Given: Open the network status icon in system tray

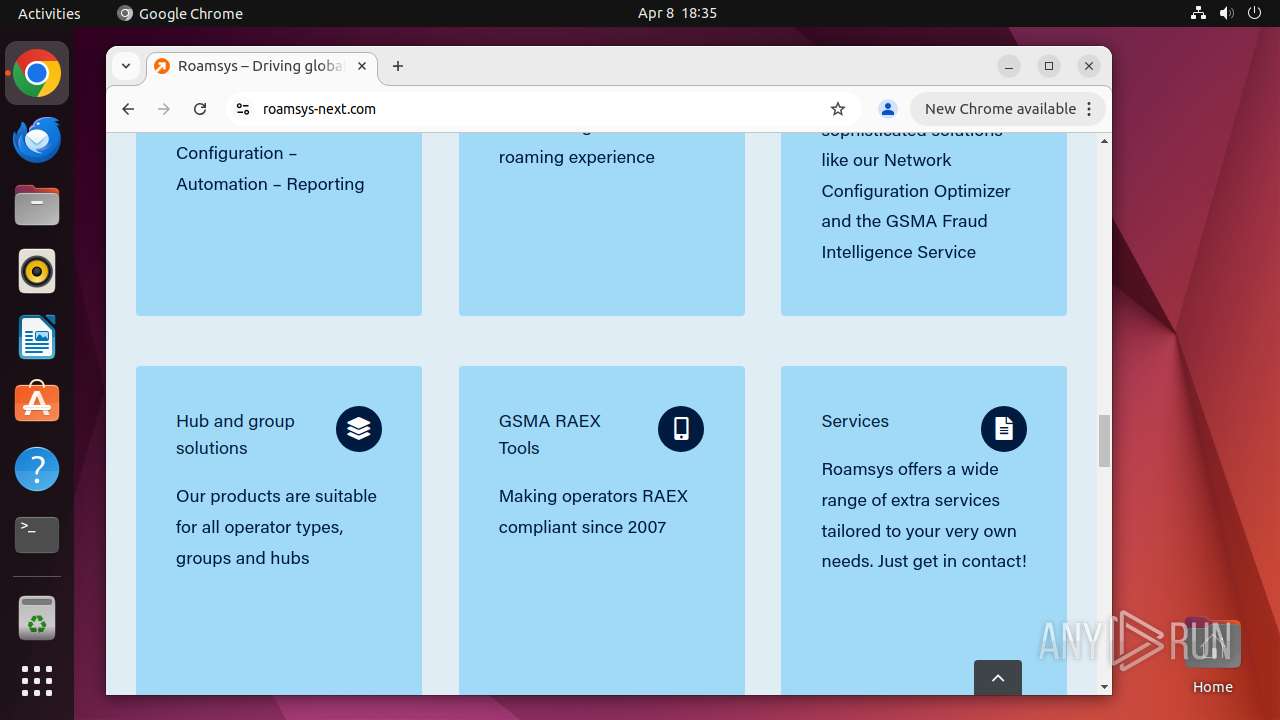Looking at the screenshot, I should (x=1198, y=13).
